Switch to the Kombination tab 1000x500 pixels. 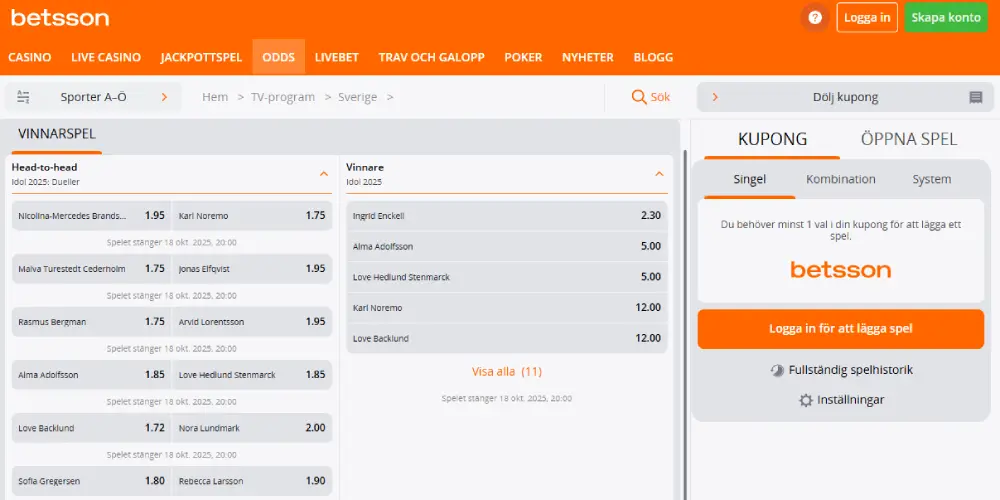(841, 180)
